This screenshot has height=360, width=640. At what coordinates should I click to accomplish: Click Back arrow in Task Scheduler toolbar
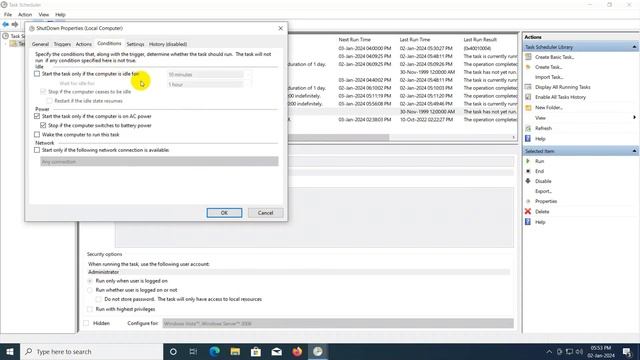[5, 24]
